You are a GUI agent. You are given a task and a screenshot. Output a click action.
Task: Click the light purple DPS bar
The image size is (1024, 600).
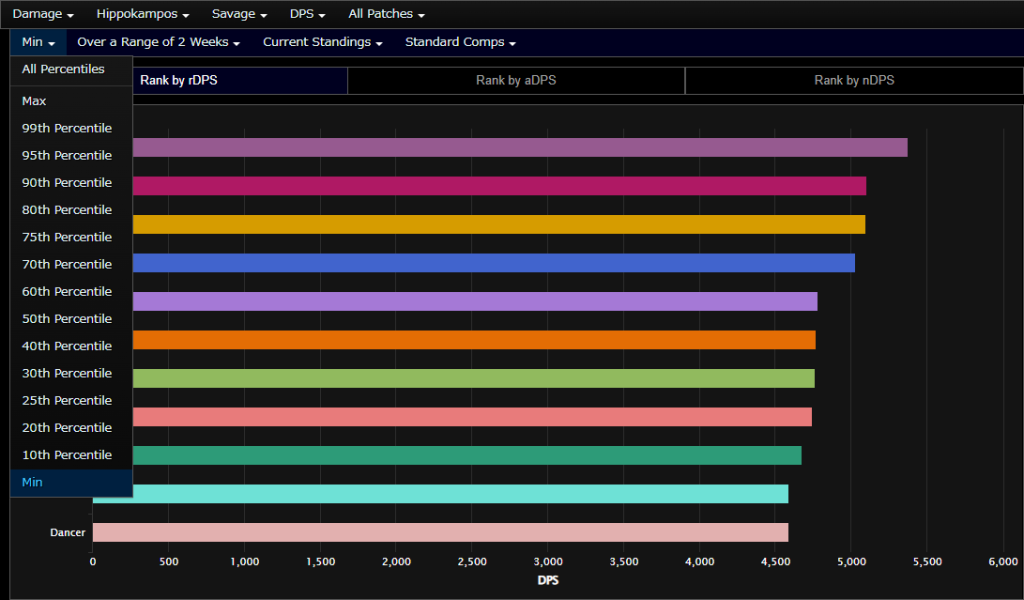click(475, 302)
